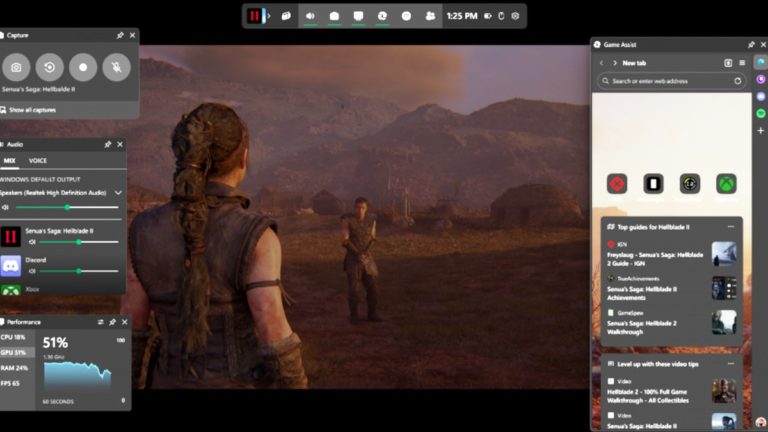
Task: Click the Hellblade II game icon in Audio mixer
Action: pos(10,237)
